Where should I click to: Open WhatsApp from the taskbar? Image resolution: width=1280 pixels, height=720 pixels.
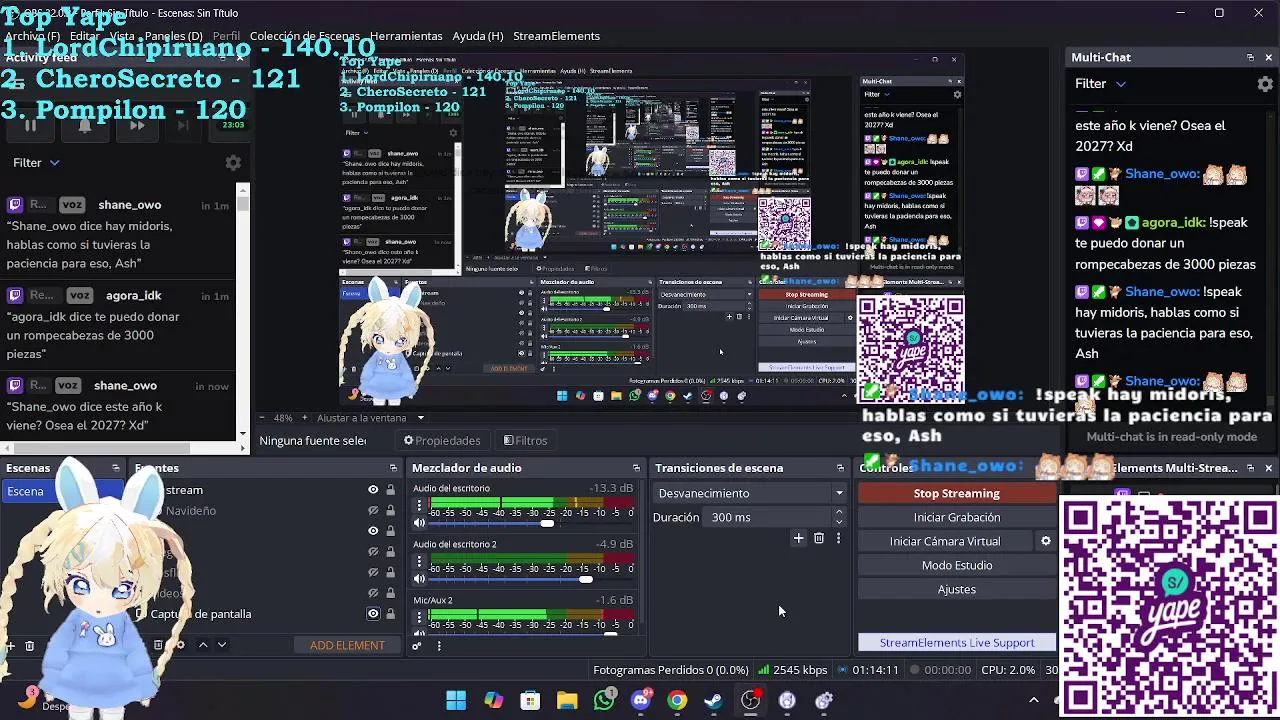(x=604, y=700)
